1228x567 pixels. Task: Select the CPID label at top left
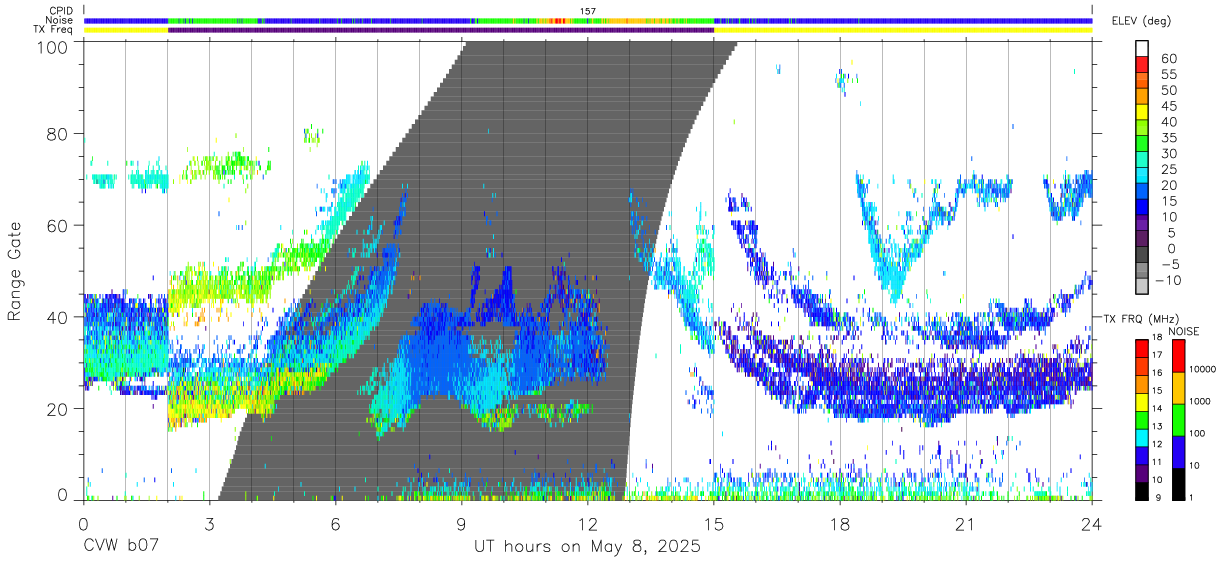coord(62,11)
